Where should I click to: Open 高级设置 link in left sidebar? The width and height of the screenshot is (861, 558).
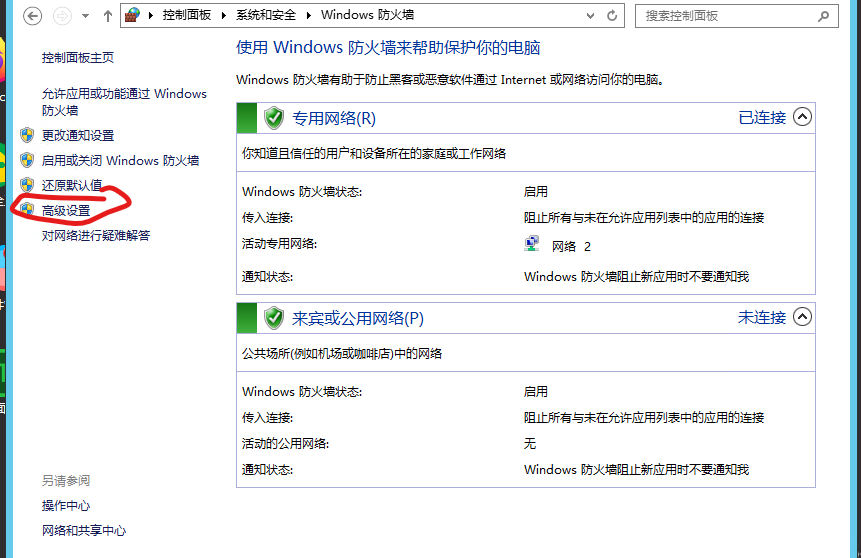coord(66,210)
